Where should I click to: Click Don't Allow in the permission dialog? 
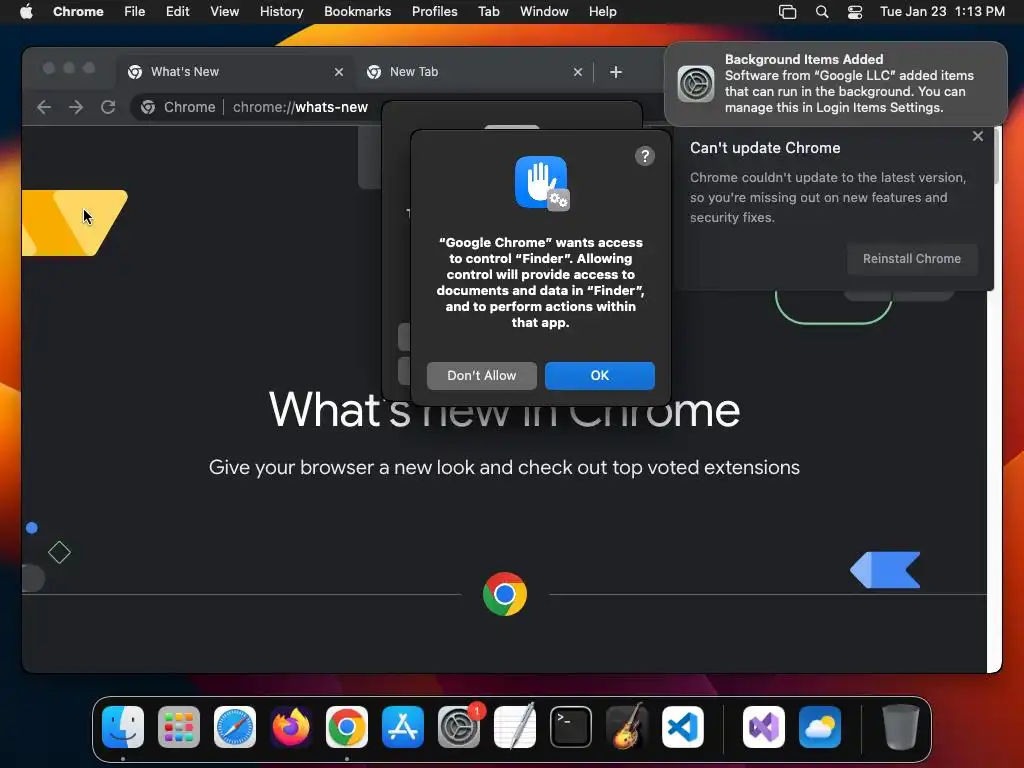coord(481,376)
